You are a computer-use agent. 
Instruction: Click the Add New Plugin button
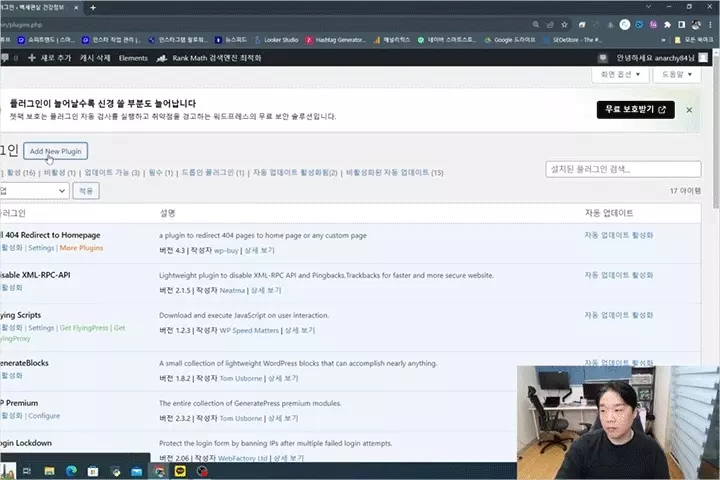click(x=56, y=151)
